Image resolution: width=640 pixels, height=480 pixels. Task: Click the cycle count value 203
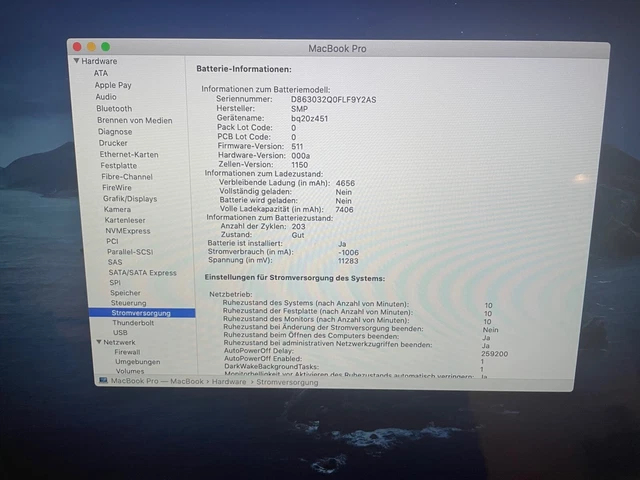pyautogui.click(x=298, y=227)
